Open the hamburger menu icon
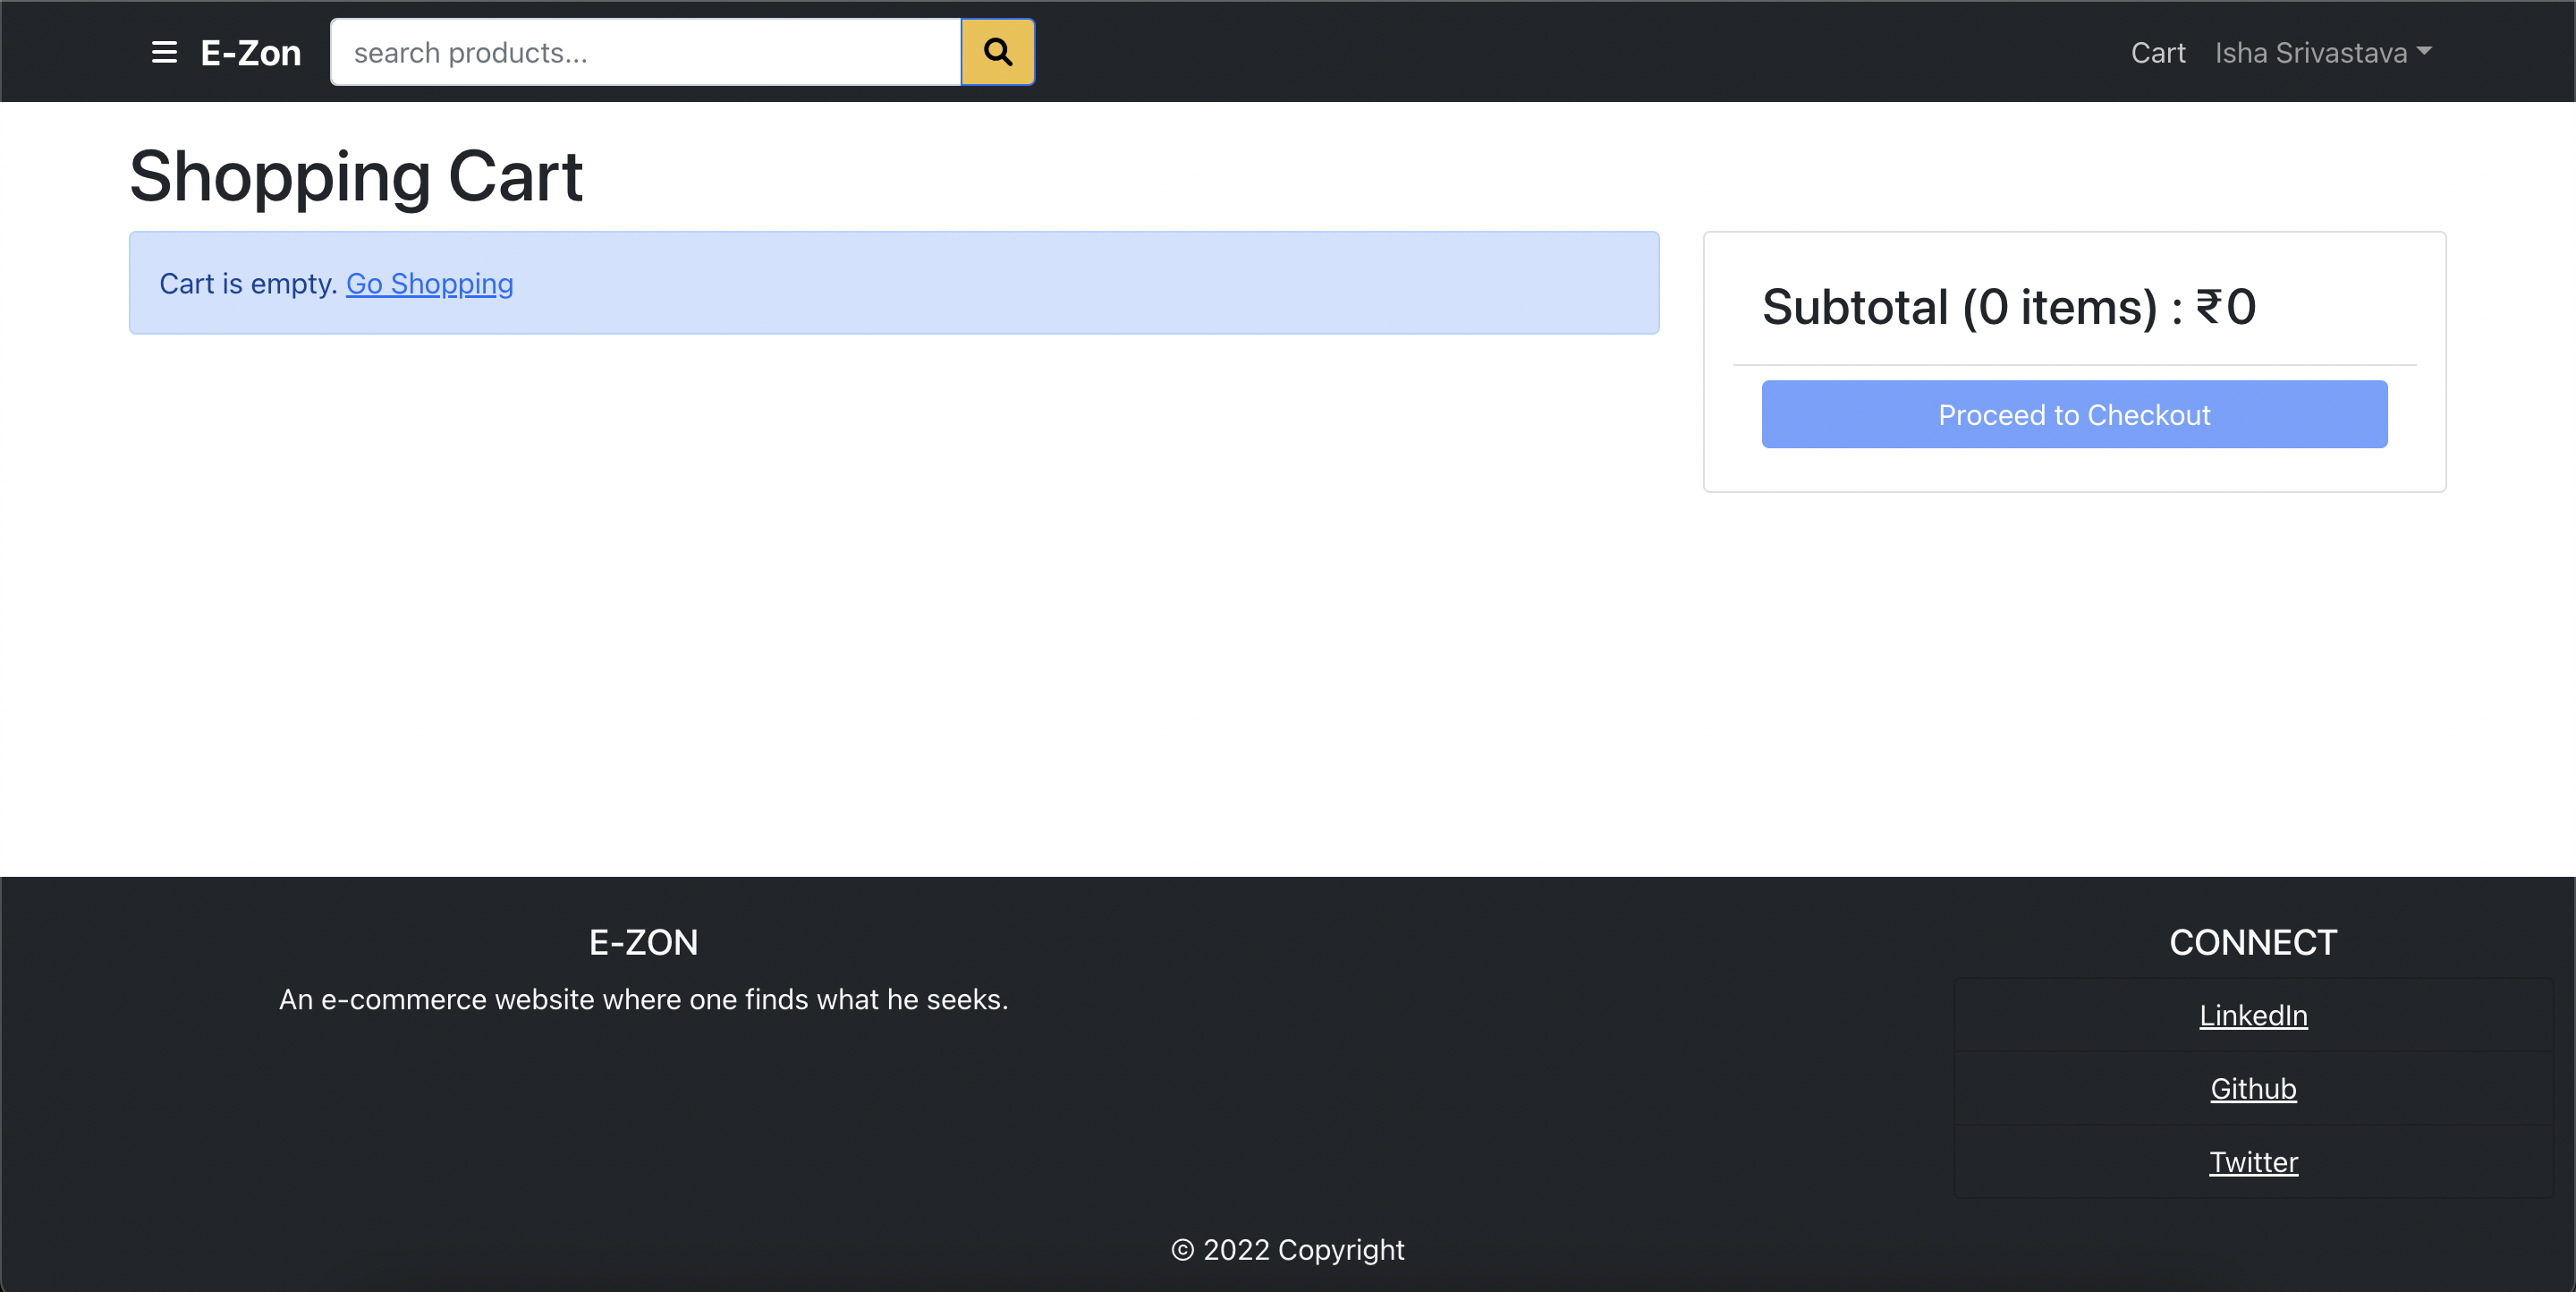Image resolution: width=2576 pixels, height=1292 pixels. (164, 52)
